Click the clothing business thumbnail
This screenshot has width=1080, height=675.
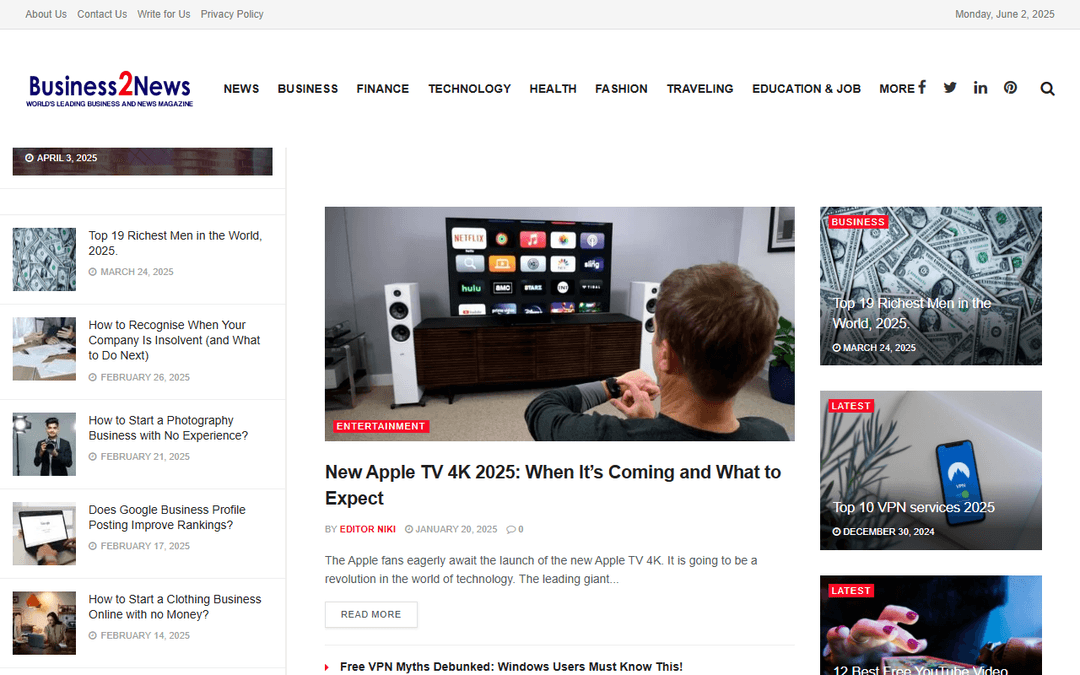pos(44,623)
